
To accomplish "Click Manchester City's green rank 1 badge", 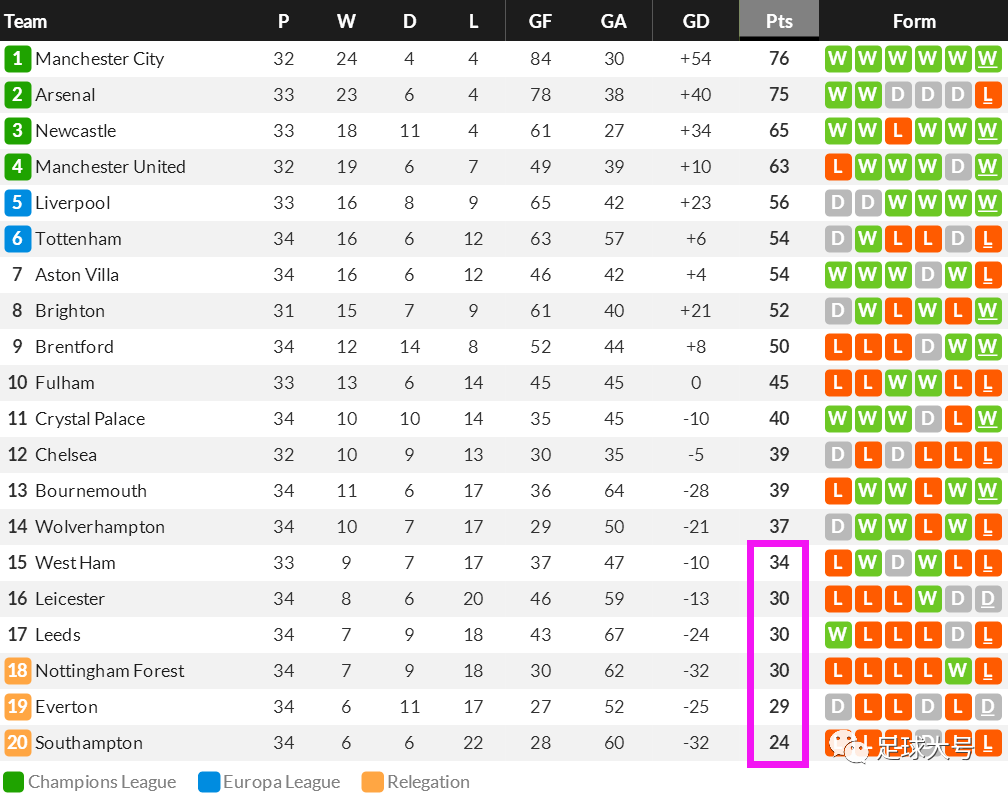I will click(x=17, y=58).
